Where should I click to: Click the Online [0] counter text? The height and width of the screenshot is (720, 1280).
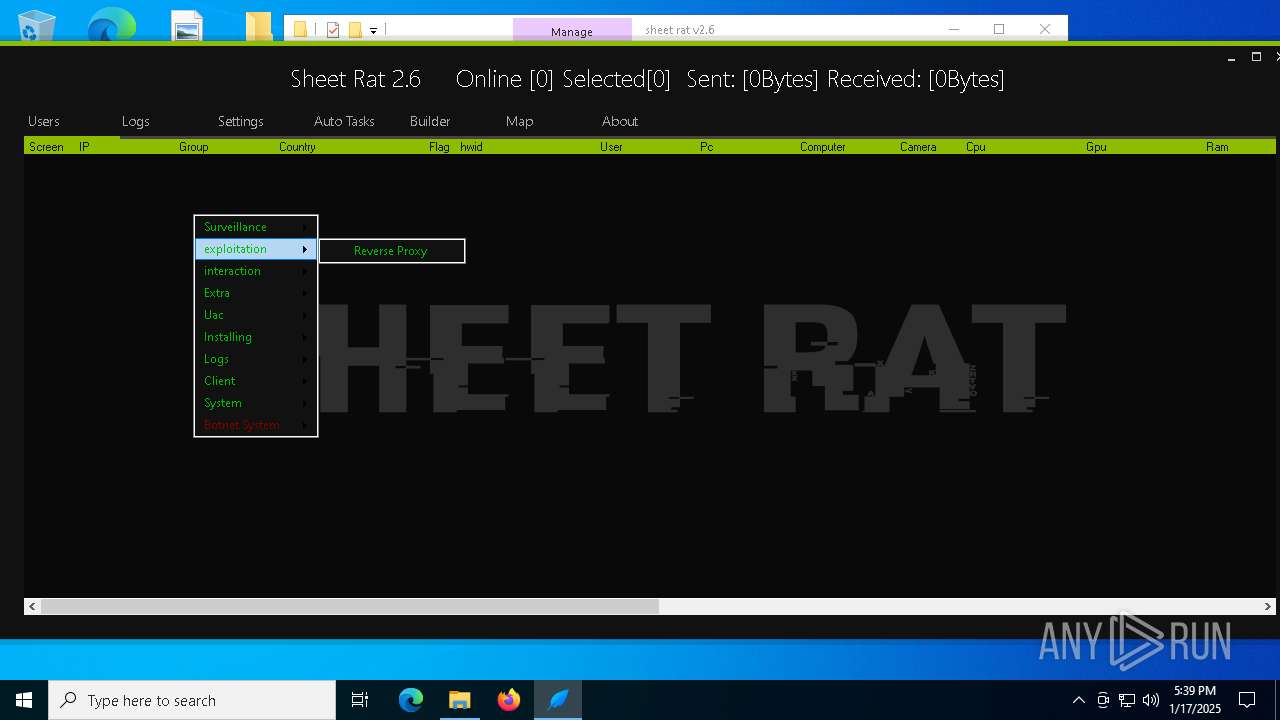(x=504, y=79)
